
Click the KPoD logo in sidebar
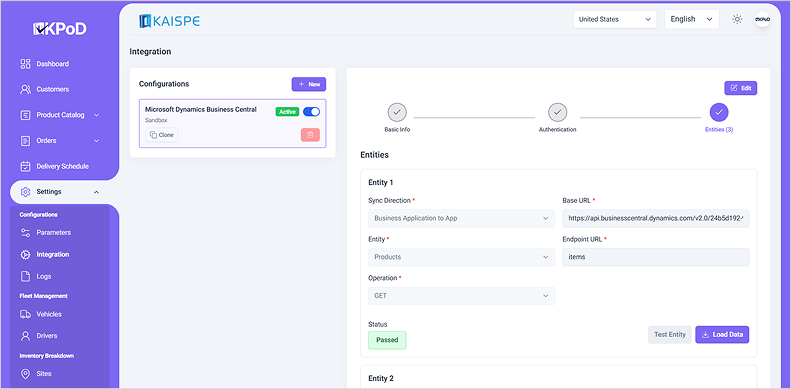click(x=60, y=29)
